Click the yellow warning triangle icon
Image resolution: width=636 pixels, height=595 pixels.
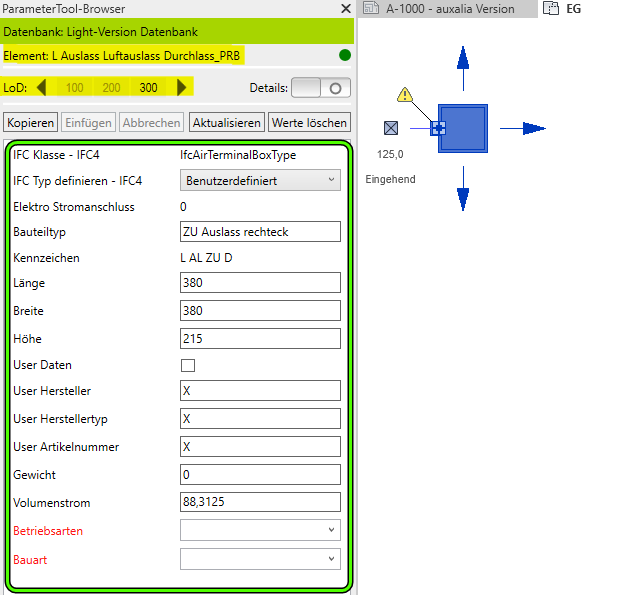(x=405, y=95)
